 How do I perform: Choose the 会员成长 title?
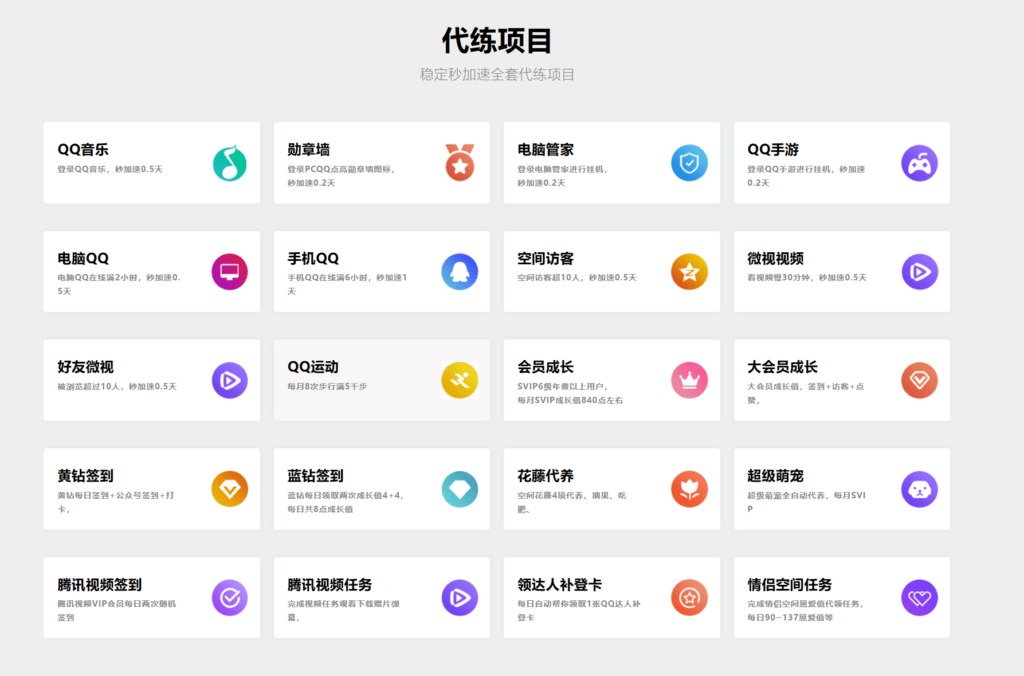tap(545, 367)
